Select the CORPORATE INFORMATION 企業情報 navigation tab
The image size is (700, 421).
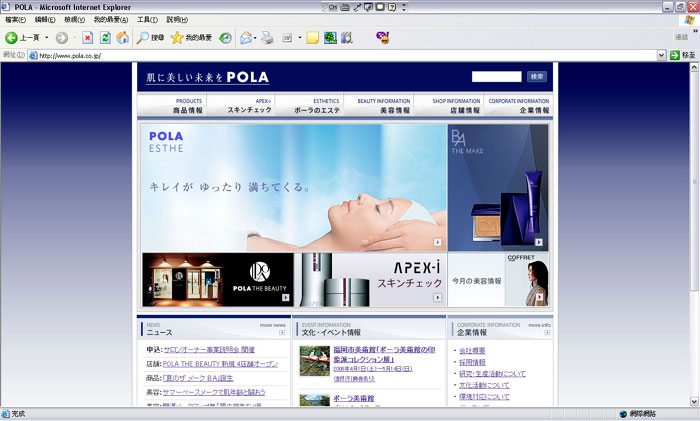pyautogui.click(x=518, y=106)
